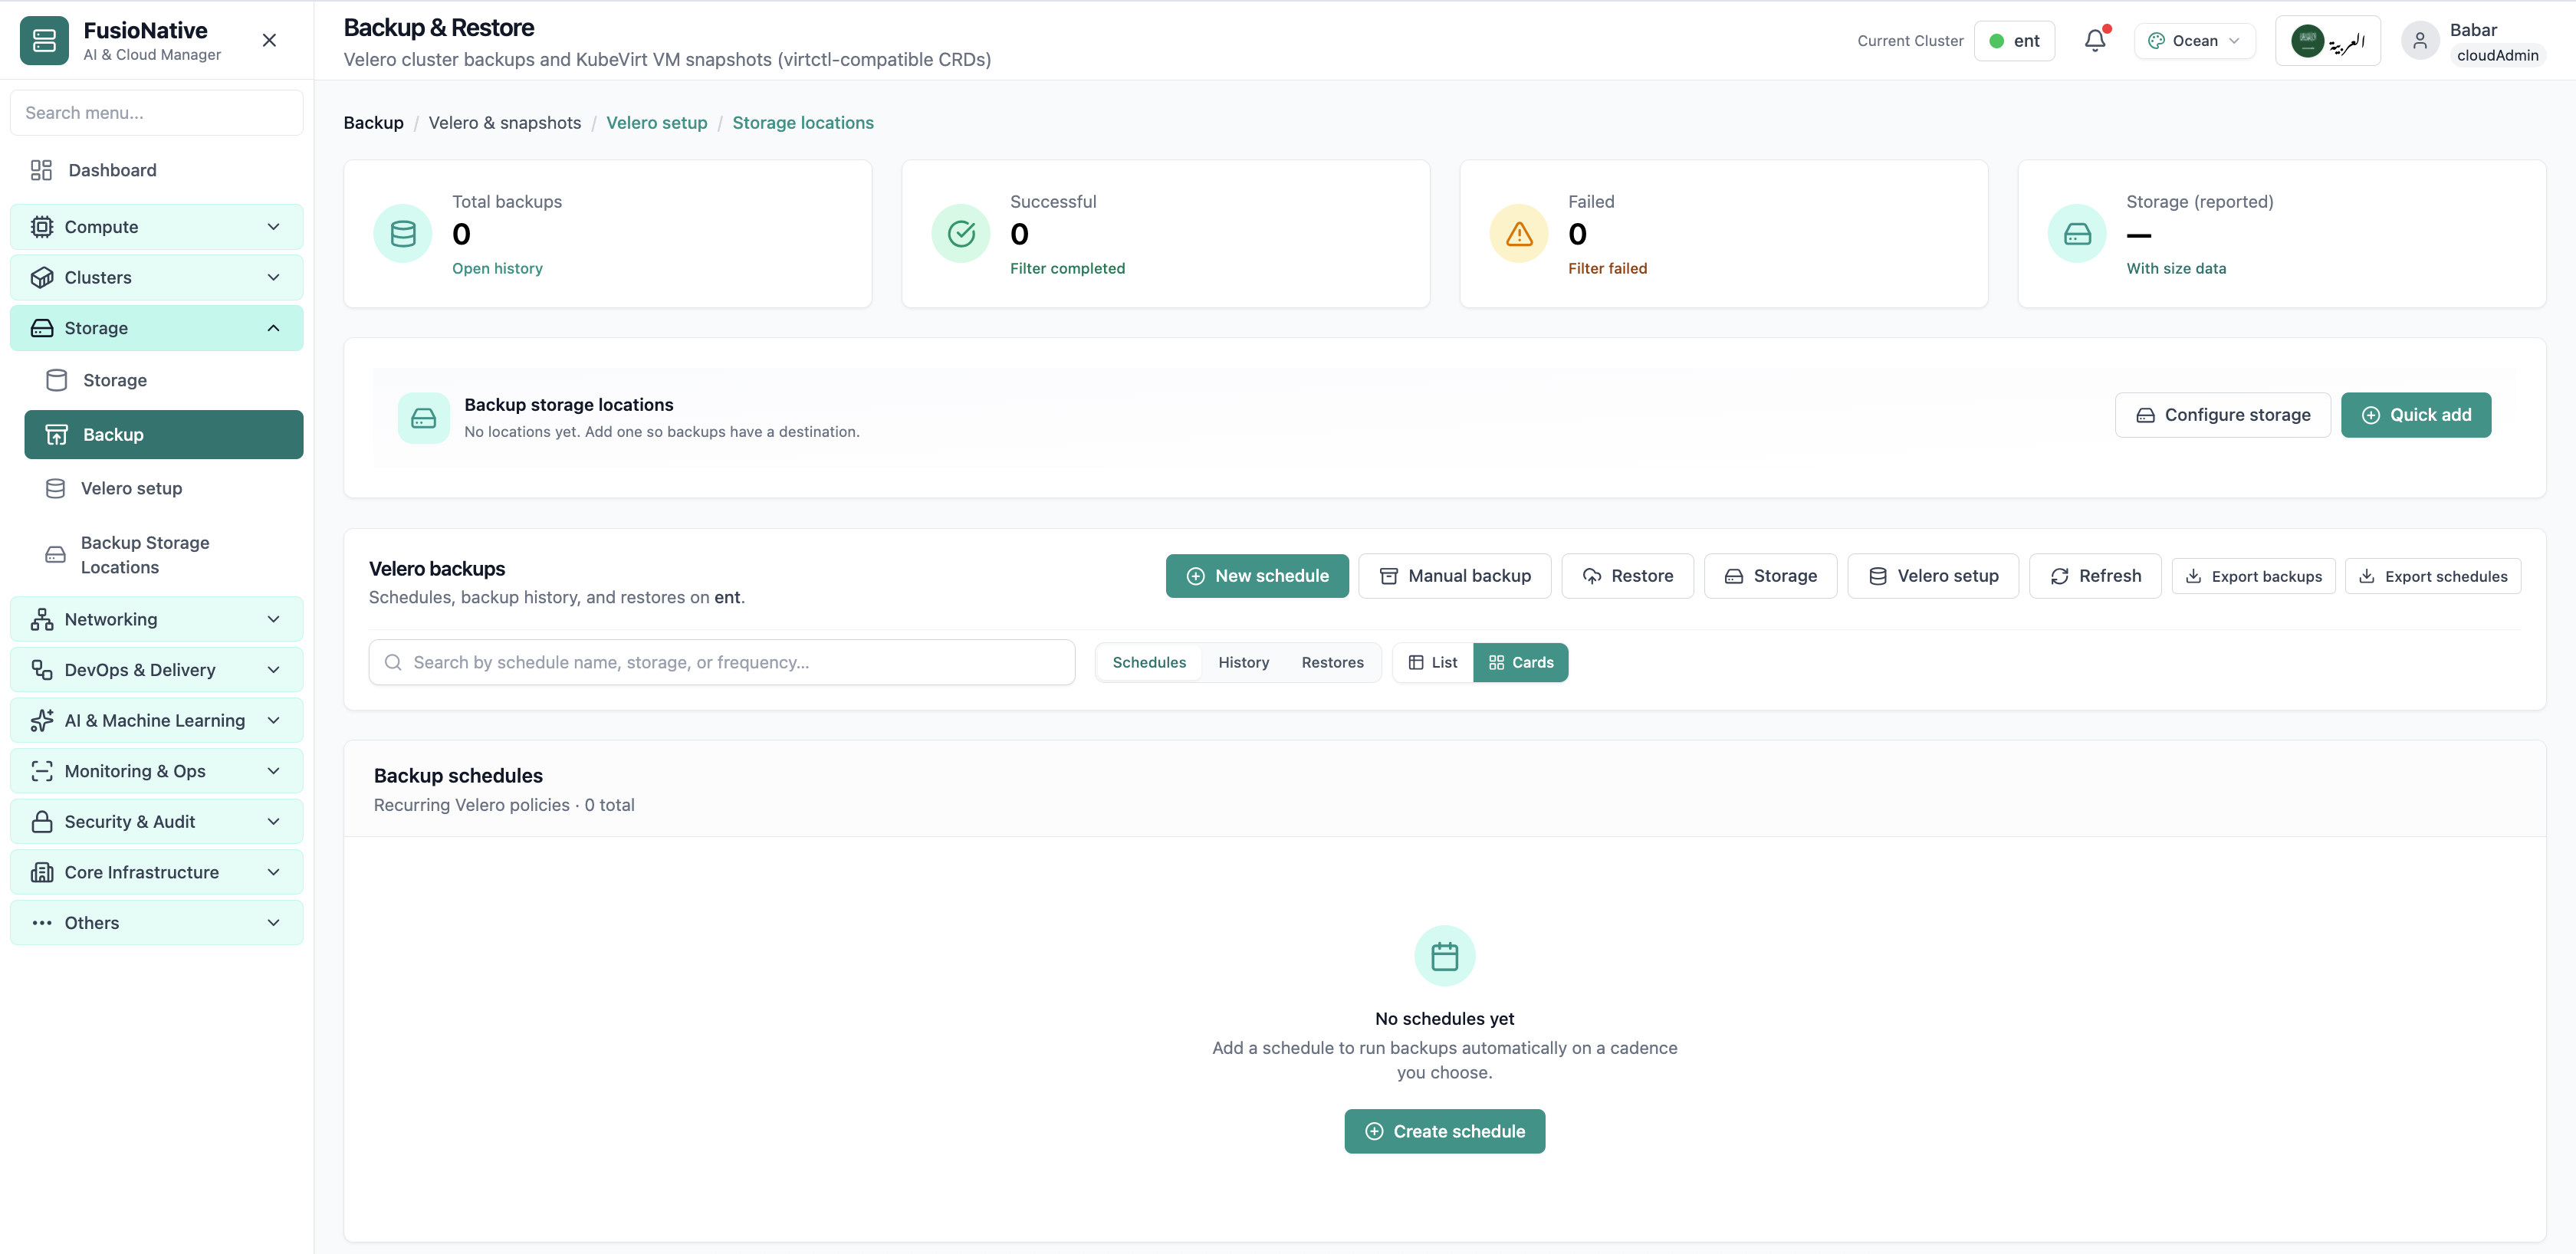Click the Quick add button
2576x1254 pixels.
pyautogui.click(x=2416, y=415)
